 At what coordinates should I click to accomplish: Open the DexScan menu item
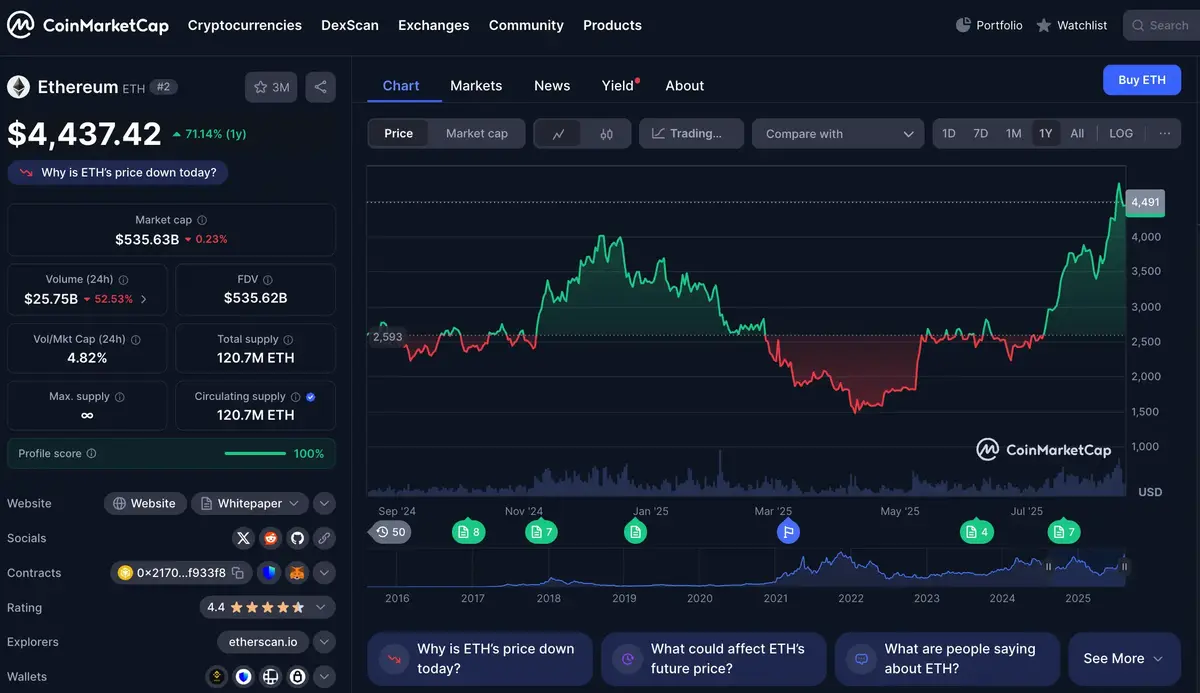pos(350,25)
